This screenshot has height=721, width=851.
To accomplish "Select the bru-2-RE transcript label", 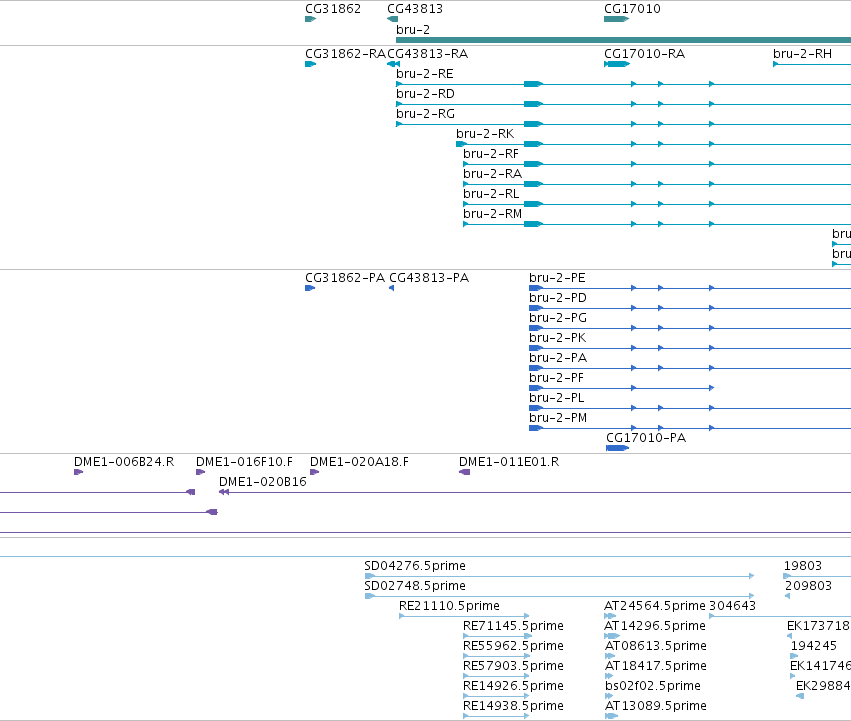I will [424, 74].
